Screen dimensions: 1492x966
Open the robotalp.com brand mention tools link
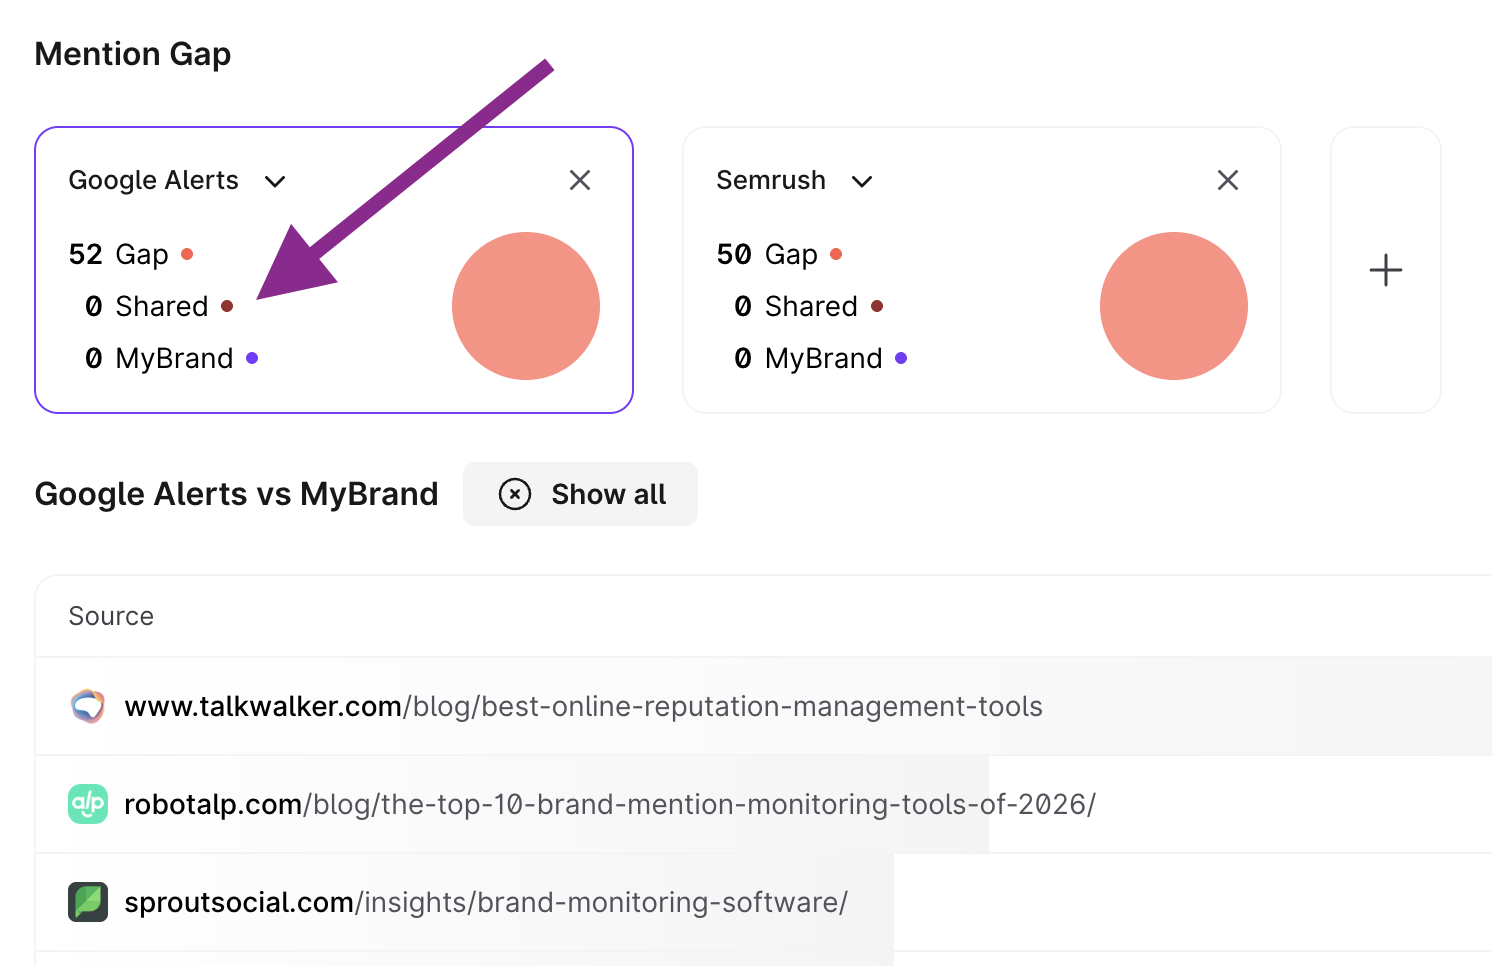click(610, 804)
